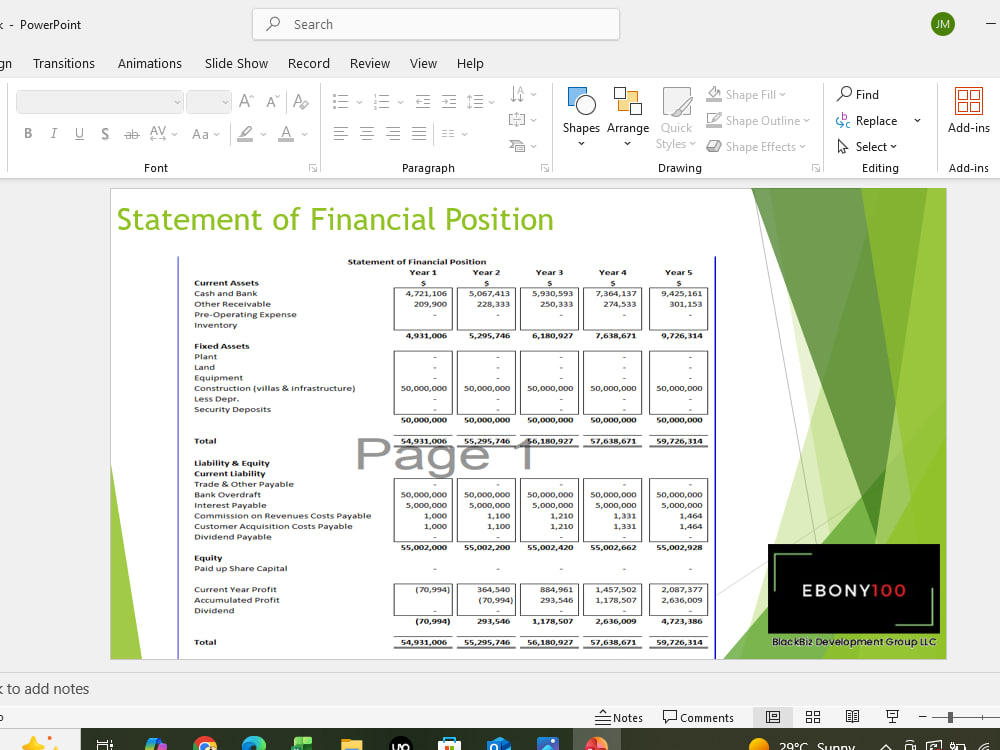Switch to Slide Sorter view
Image resolution: width=1000 pixels, height=750 pixels.
(x=812, y=717)
